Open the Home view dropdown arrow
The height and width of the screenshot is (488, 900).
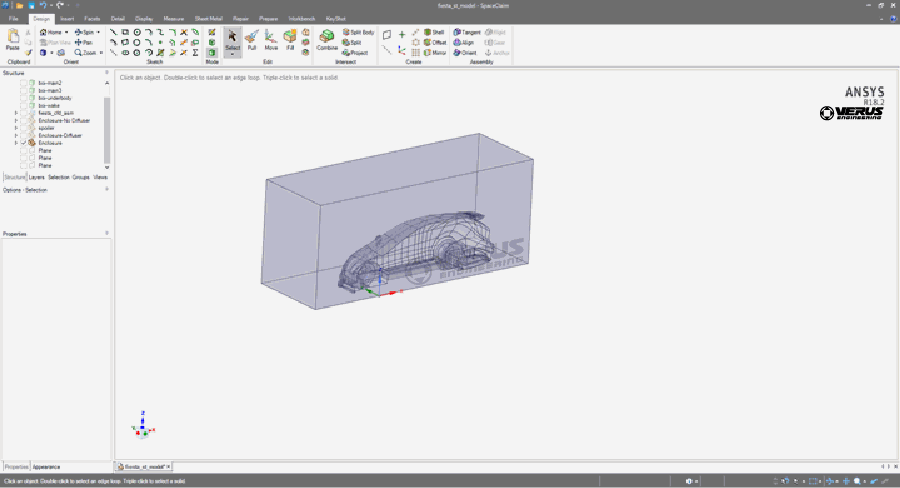(67, 32)
